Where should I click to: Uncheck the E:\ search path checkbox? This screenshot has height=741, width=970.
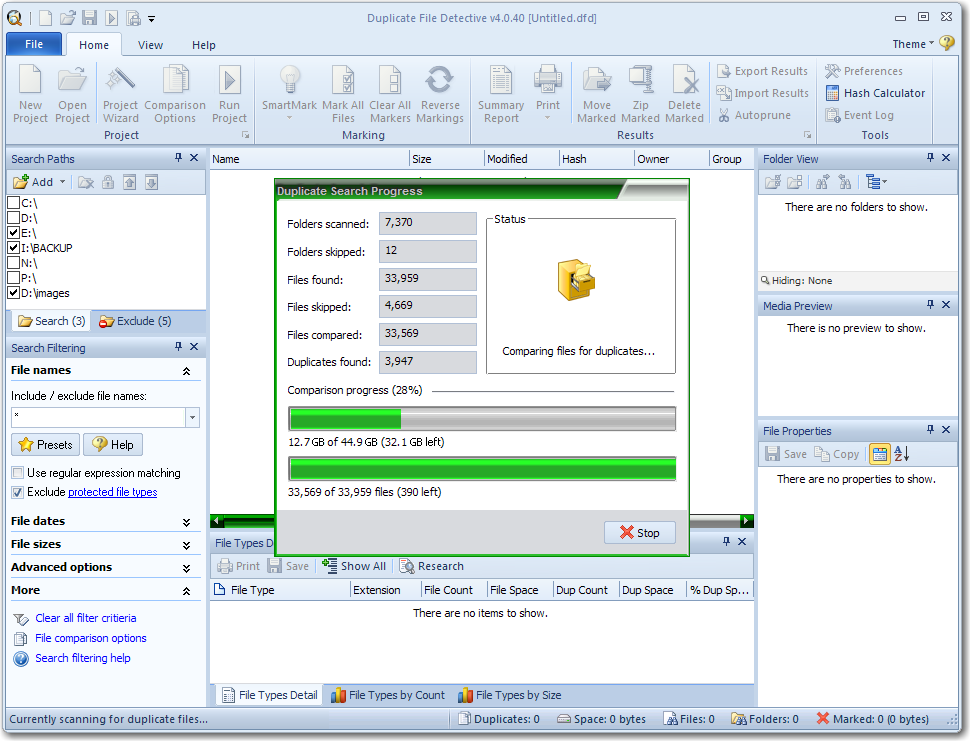click(13, 233)
